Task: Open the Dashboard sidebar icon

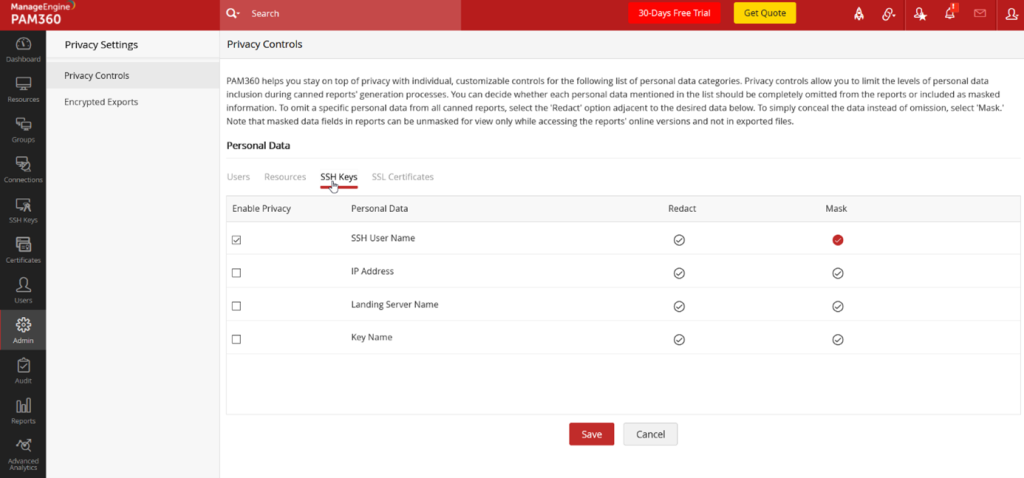Action: [x=23, y=48]
